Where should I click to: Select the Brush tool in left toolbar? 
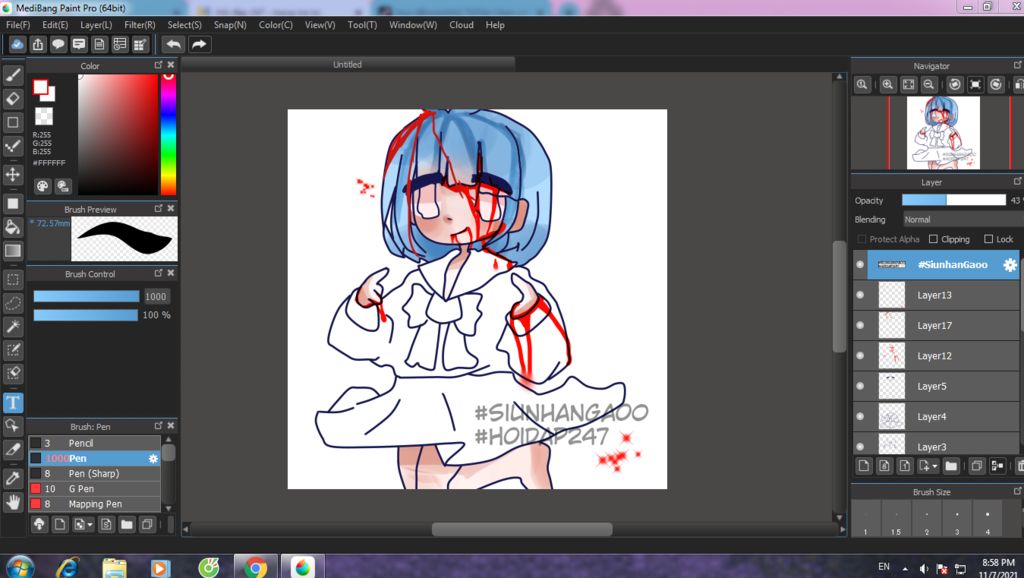tap(12, 75)
